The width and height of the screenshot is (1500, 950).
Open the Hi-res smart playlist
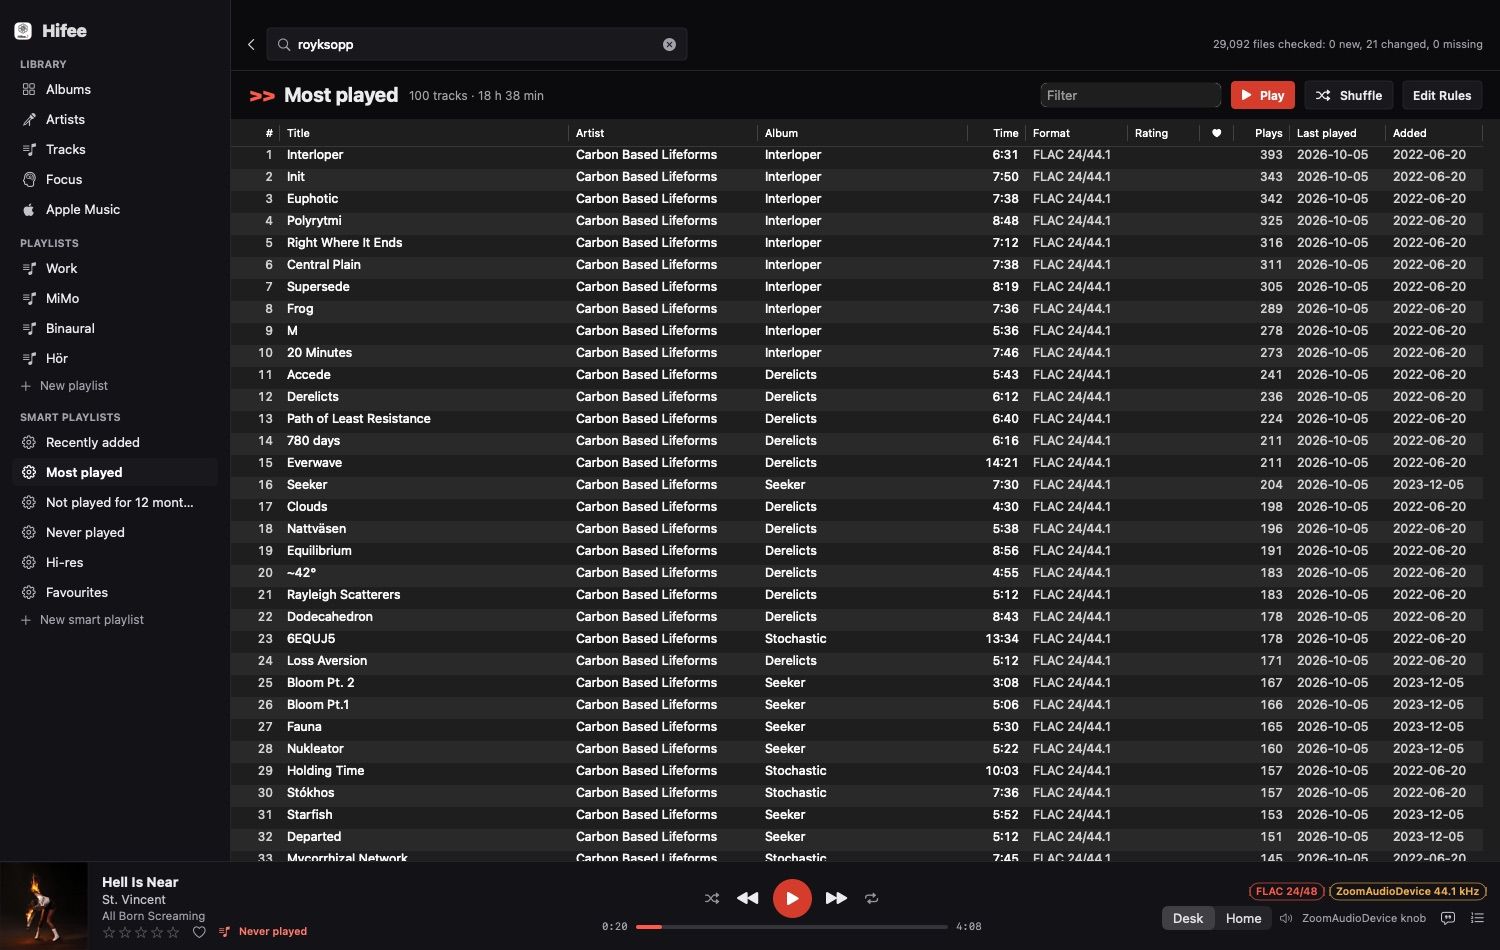(64, 562)
